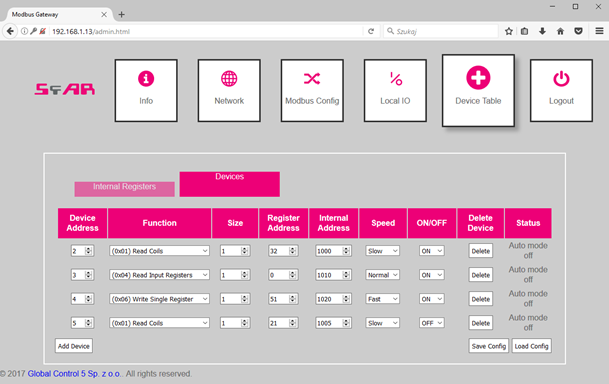Bookmark this page with star icon

(x=509, y=31)
